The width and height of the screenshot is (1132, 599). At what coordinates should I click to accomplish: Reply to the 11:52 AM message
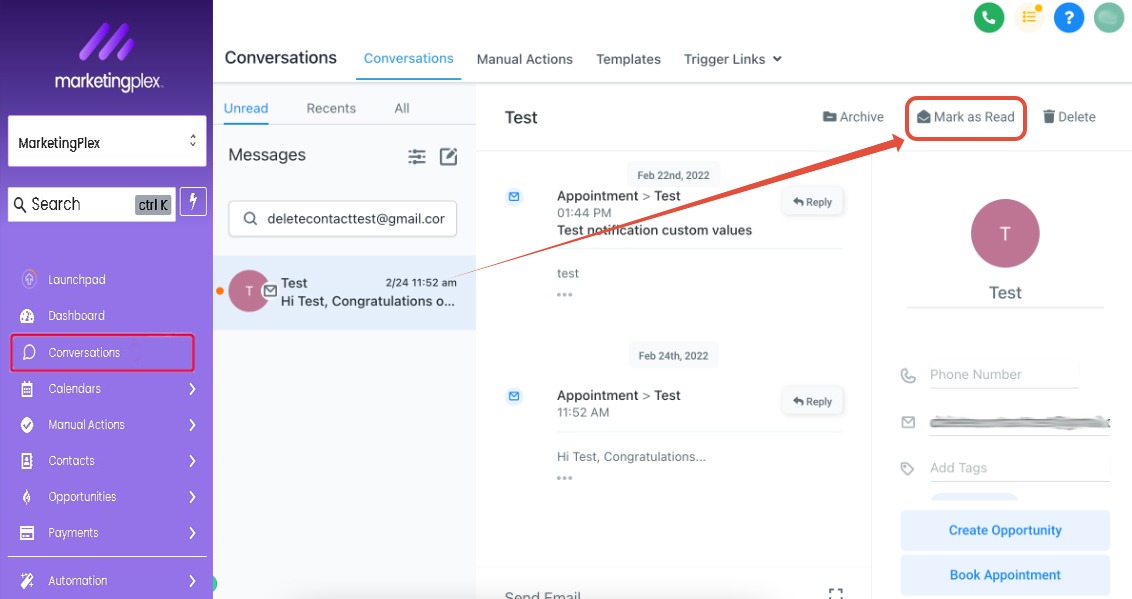(812, 401)
